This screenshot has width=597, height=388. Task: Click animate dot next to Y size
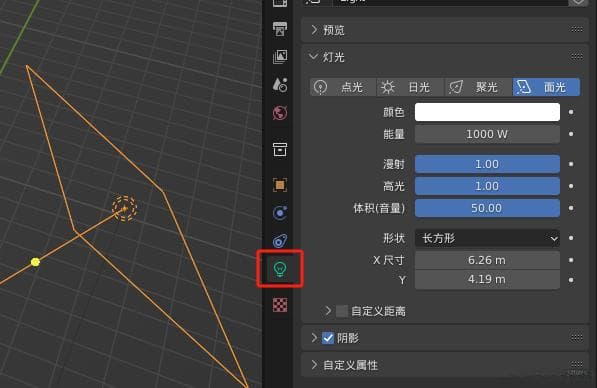coord(571,280)
